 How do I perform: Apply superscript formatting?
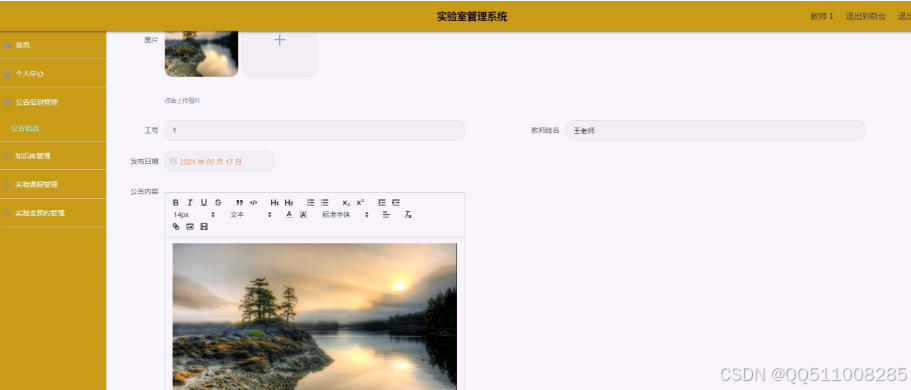point(360,203)
